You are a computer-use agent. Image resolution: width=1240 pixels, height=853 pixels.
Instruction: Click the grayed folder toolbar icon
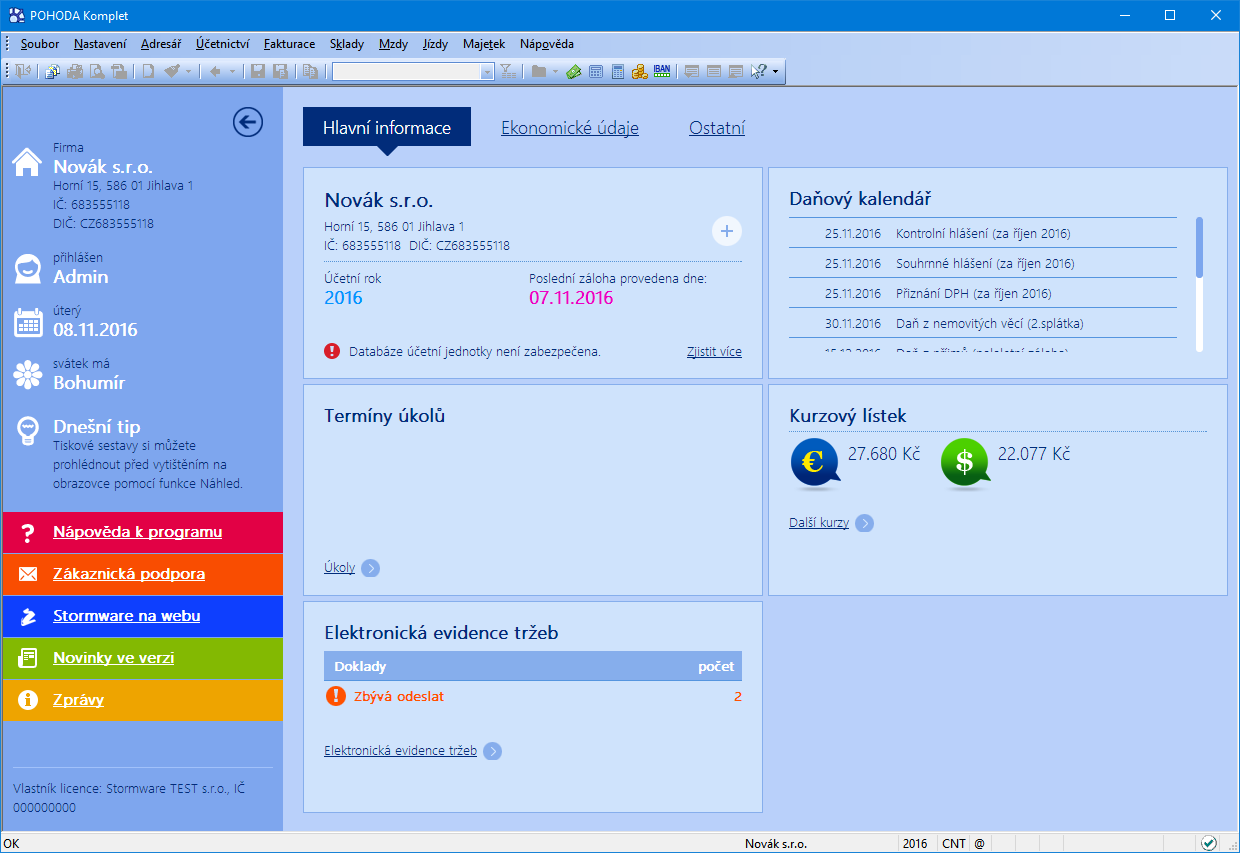tap(539, 71)
